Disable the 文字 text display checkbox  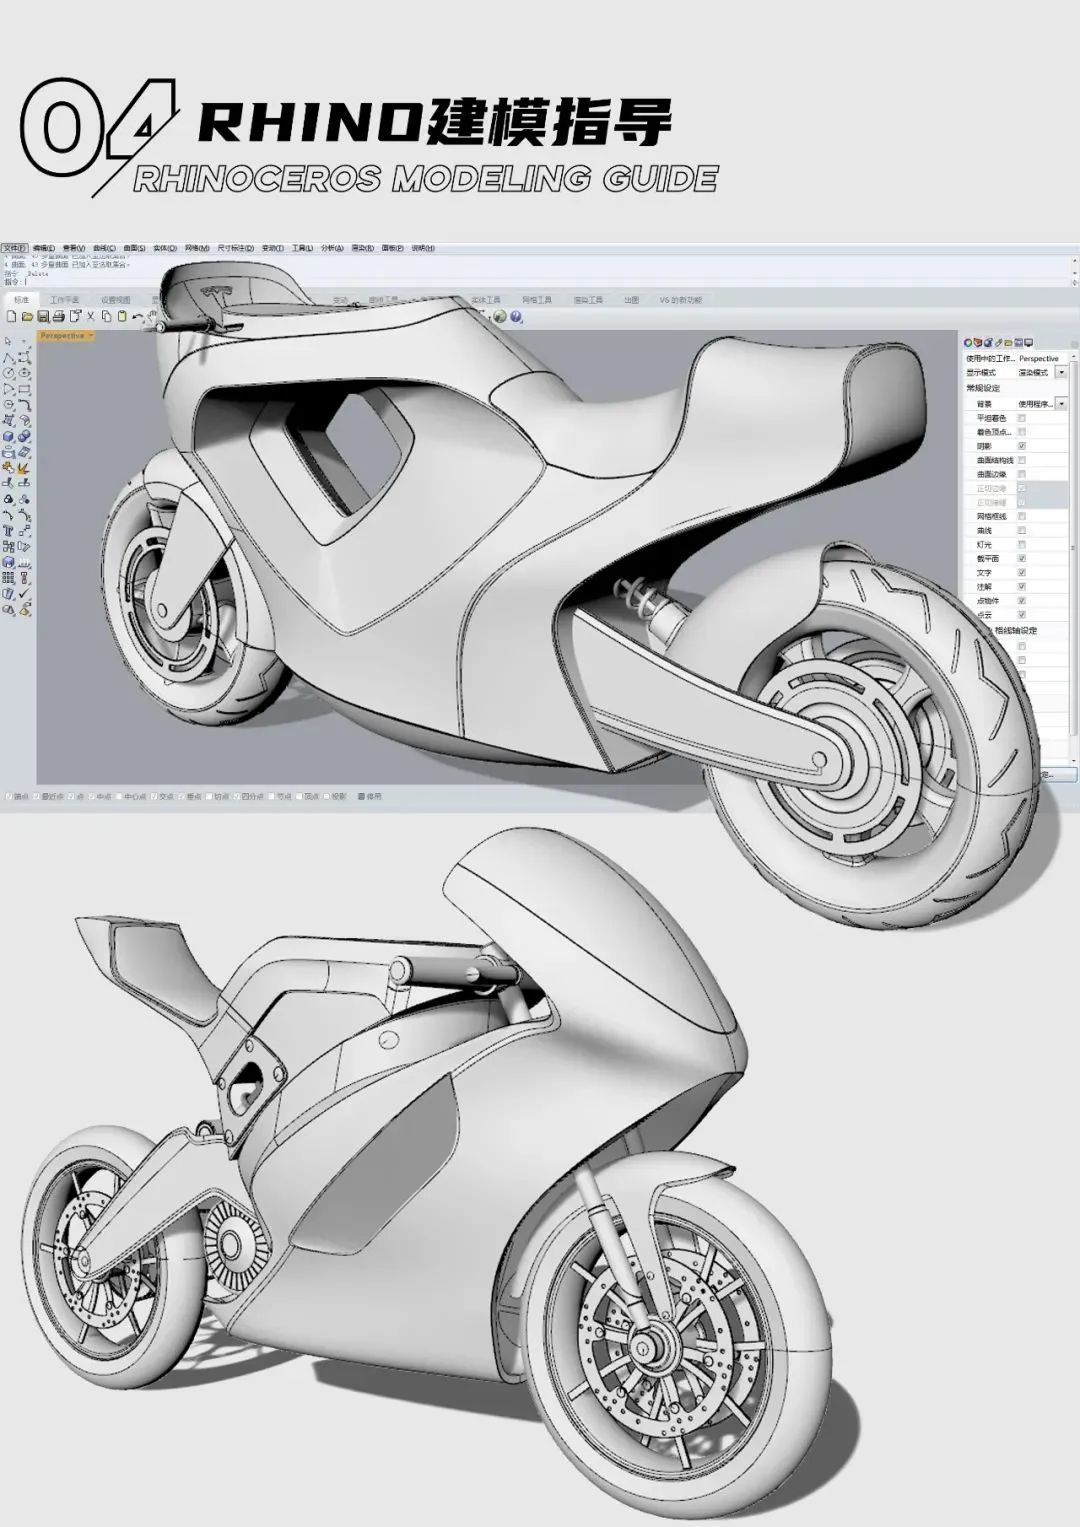[x=1021, y=571]
